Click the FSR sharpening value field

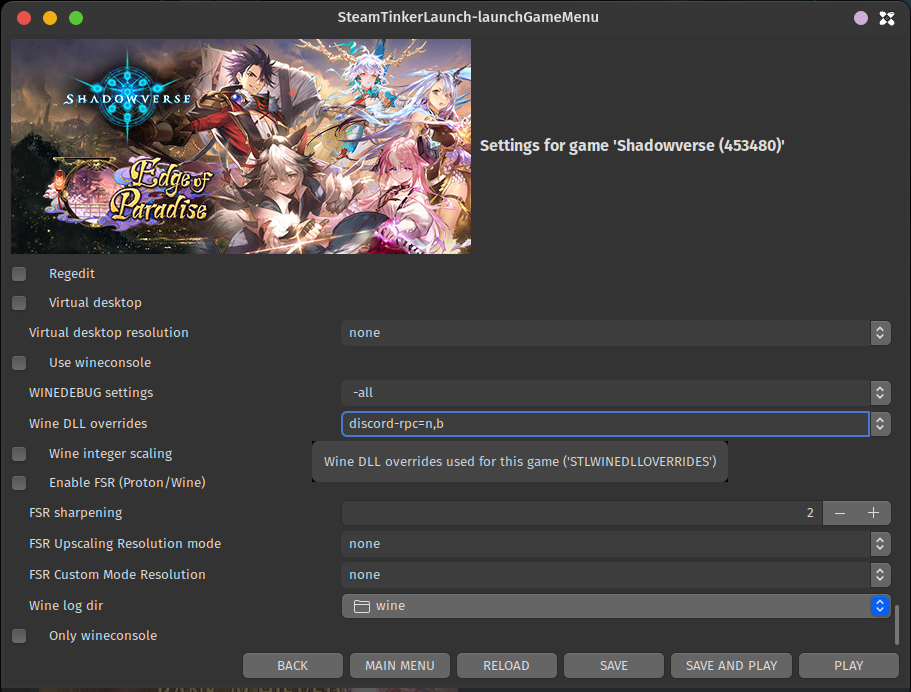coord(582,513)
